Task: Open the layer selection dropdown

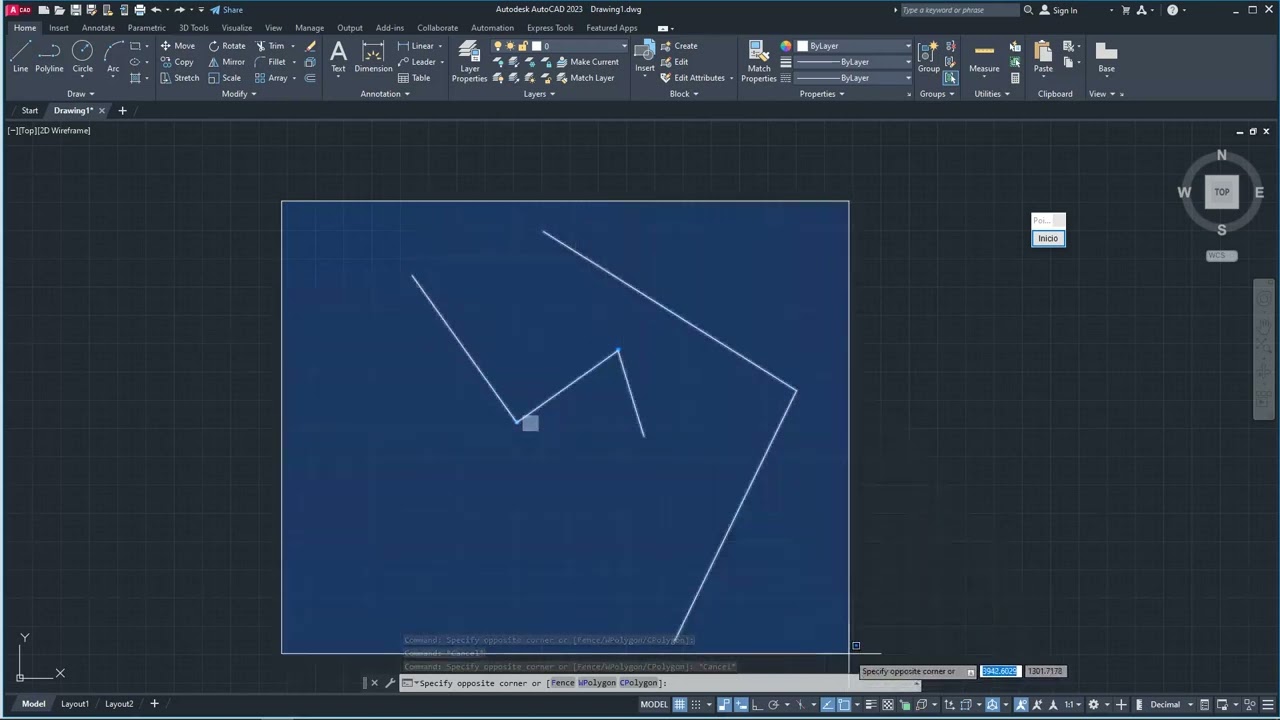Action: click(x=560, y=46)
